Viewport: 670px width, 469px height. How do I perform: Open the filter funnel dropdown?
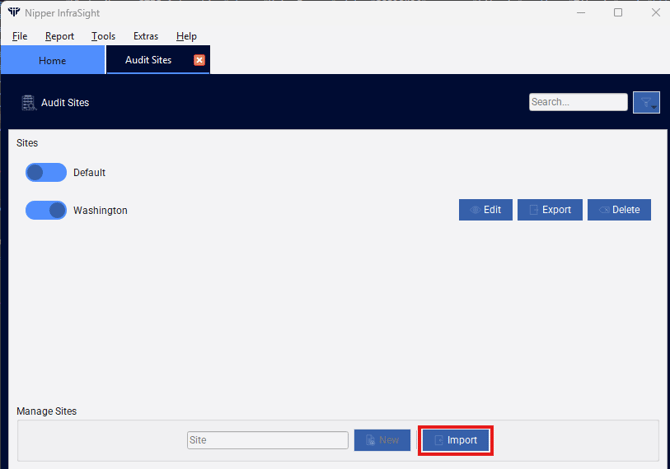click(x=646, y=102)
